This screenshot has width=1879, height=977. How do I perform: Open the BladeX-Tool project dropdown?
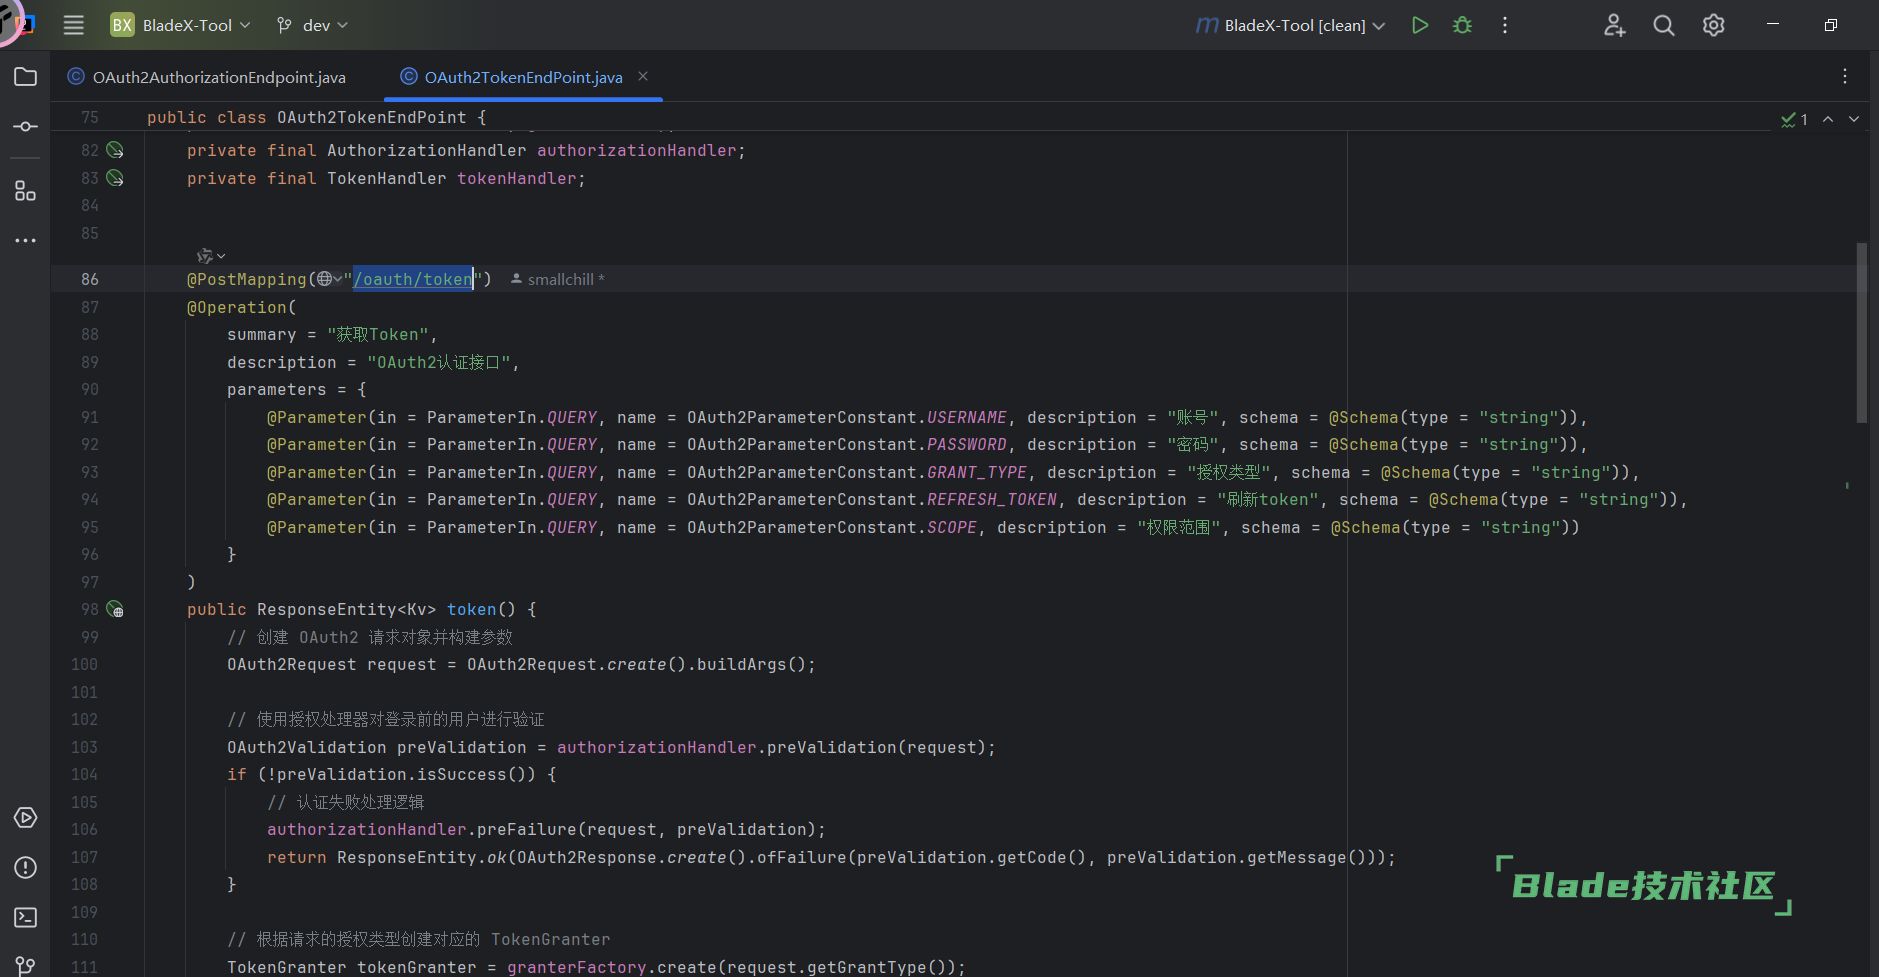(x=181, y=25)
